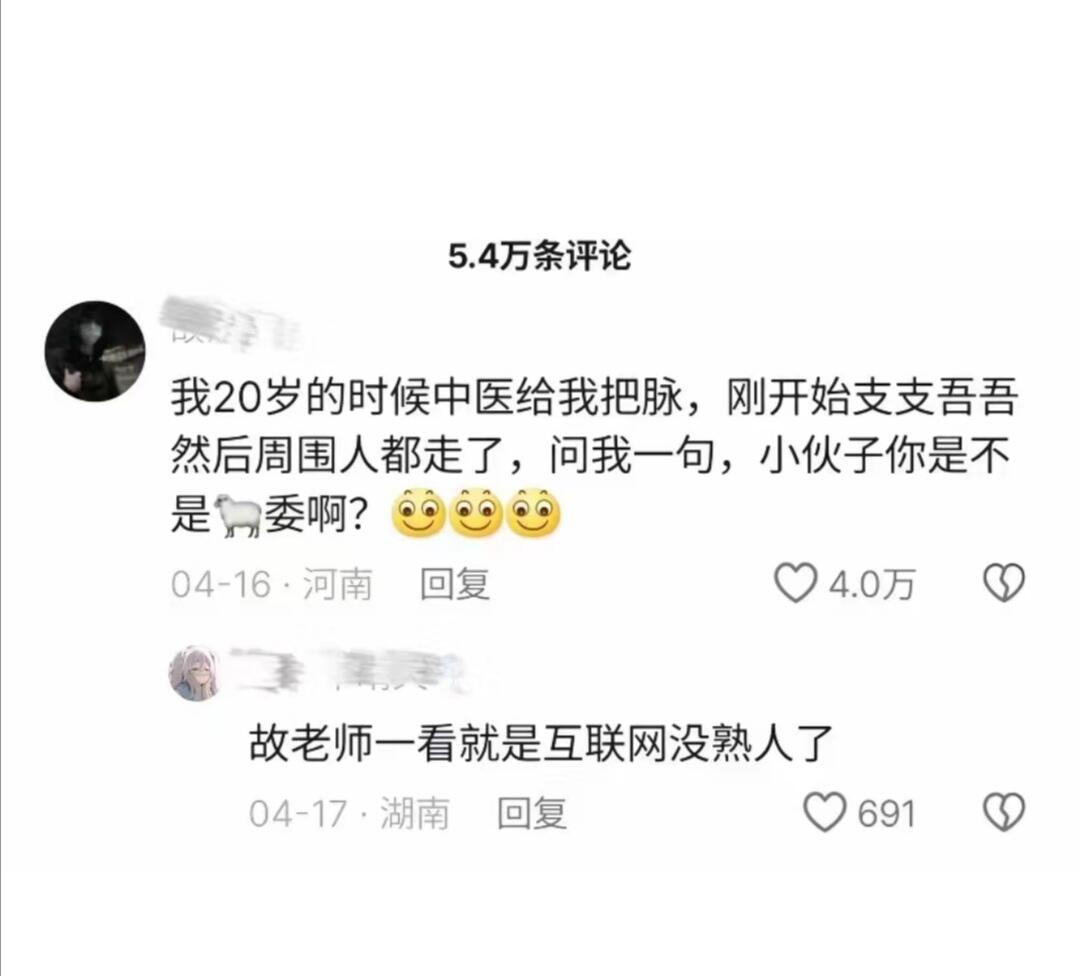
Task: Tap the 4.0万 like count
Action: pos(871,585)
